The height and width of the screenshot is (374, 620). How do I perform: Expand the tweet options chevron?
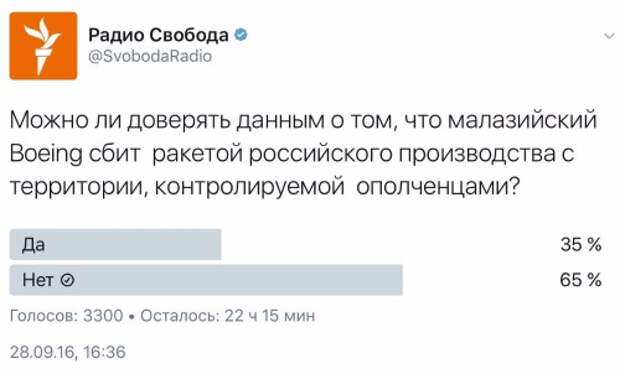(x=609, y=36)
